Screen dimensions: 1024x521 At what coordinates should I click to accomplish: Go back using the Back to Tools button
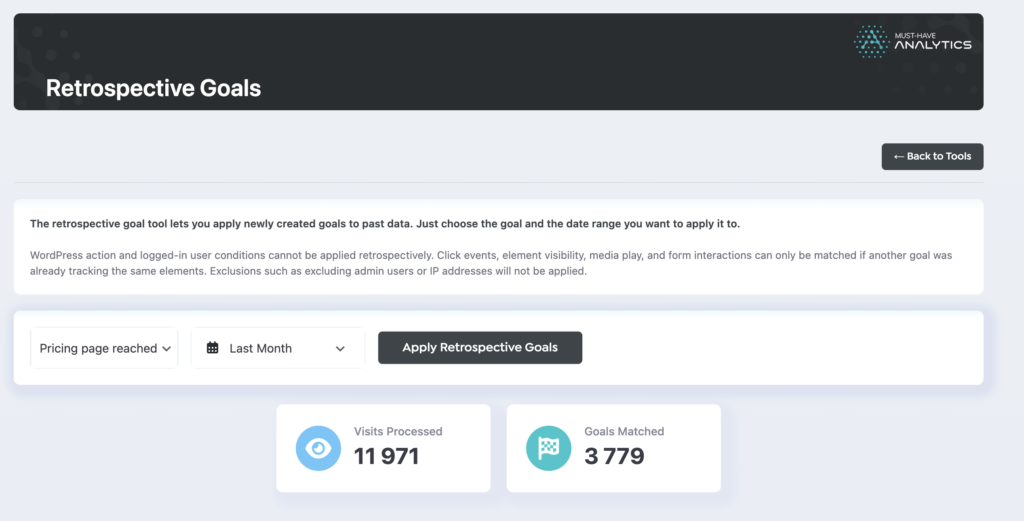932,157
